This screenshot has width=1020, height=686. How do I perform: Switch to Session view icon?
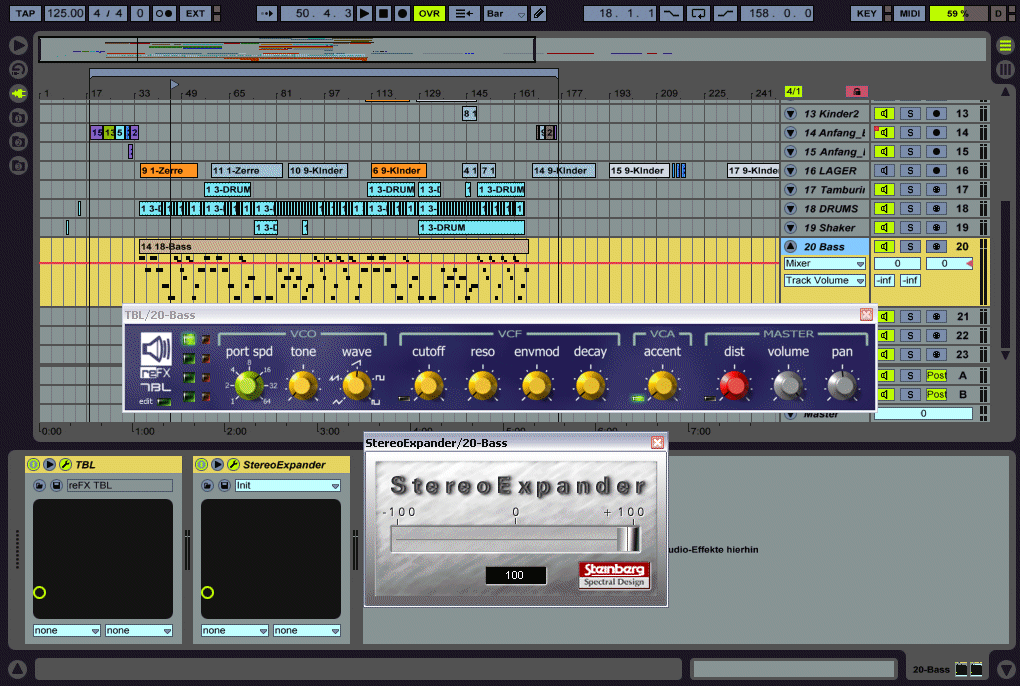[x=1005, y=69]
